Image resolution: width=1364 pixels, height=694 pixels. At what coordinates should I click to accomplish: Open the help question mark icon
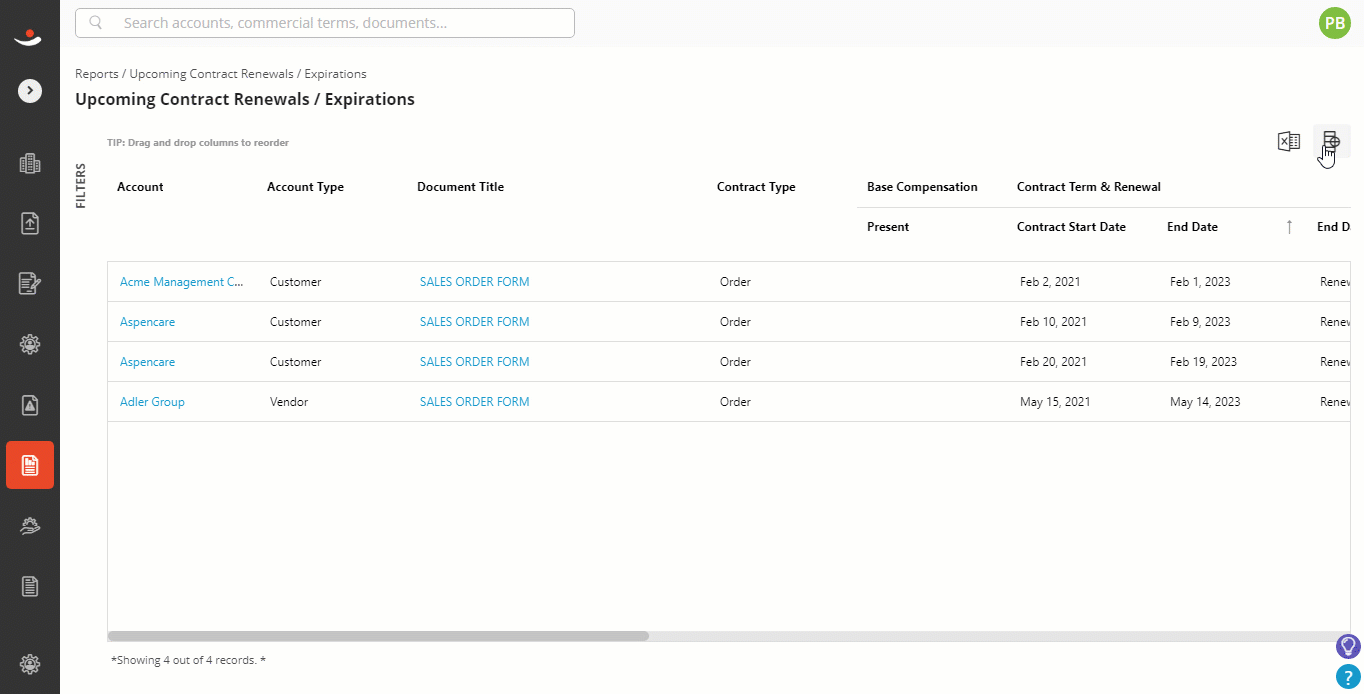(1348, 677)
